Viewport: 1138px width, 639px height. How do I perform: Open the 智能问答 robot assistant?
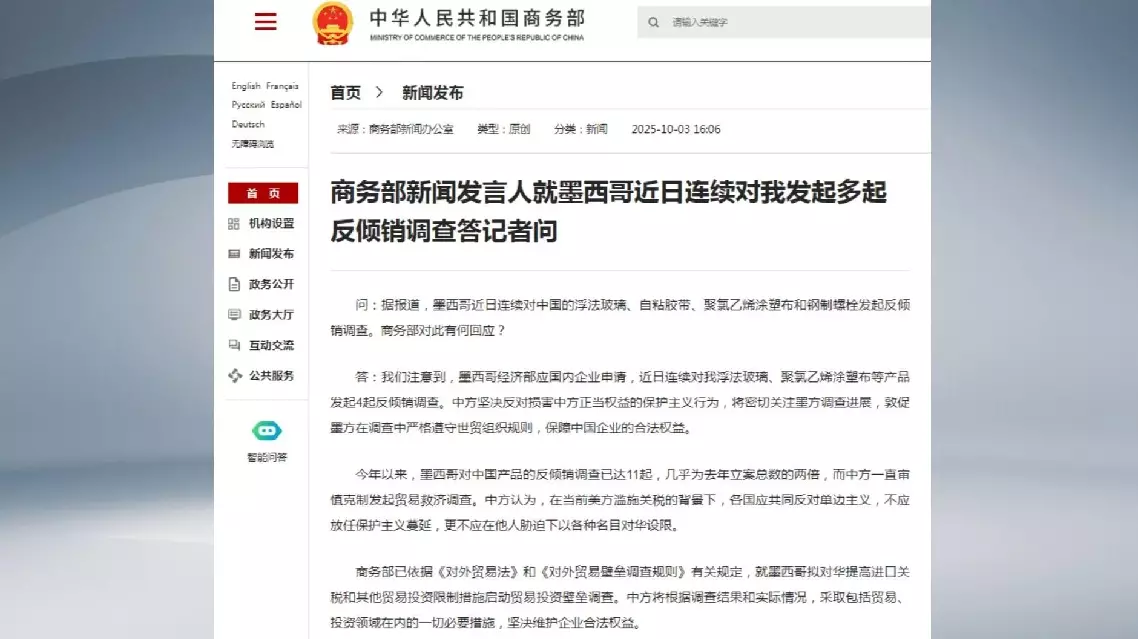click(266, 431)
